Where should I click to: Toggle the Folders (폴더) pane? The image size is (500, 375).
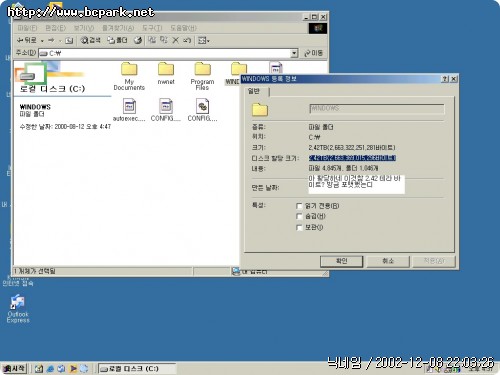pyautogui.click(x=117, y=40)
